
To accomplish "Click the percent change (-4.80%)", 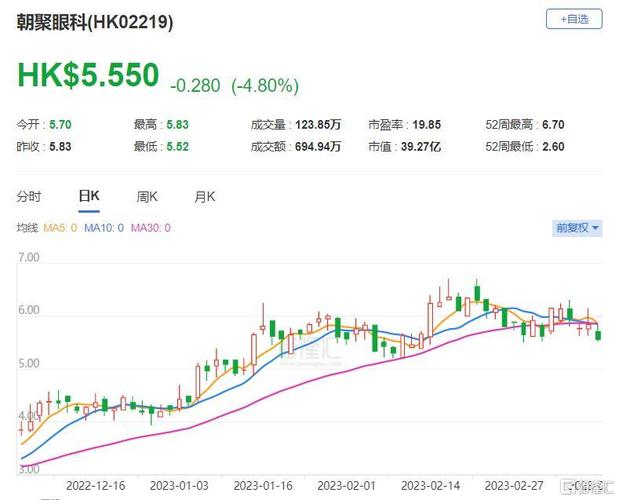I will click(265, 86).
